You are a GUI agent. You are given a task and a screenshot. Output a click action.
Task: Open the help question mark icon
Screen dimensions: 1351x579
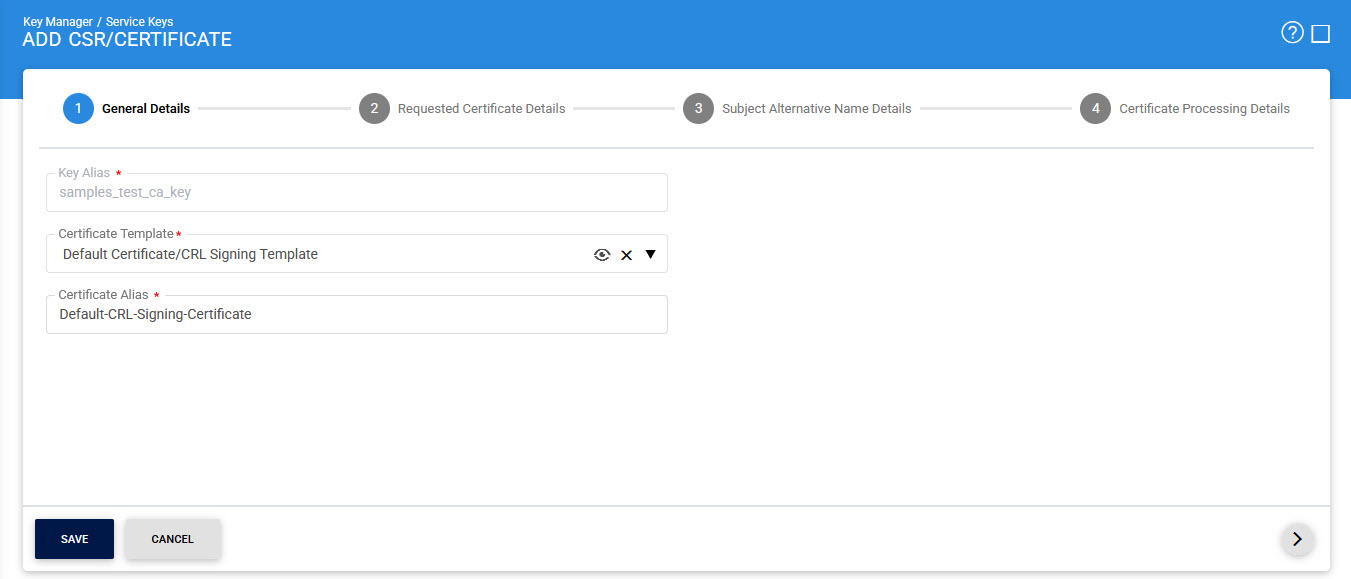1292,33
